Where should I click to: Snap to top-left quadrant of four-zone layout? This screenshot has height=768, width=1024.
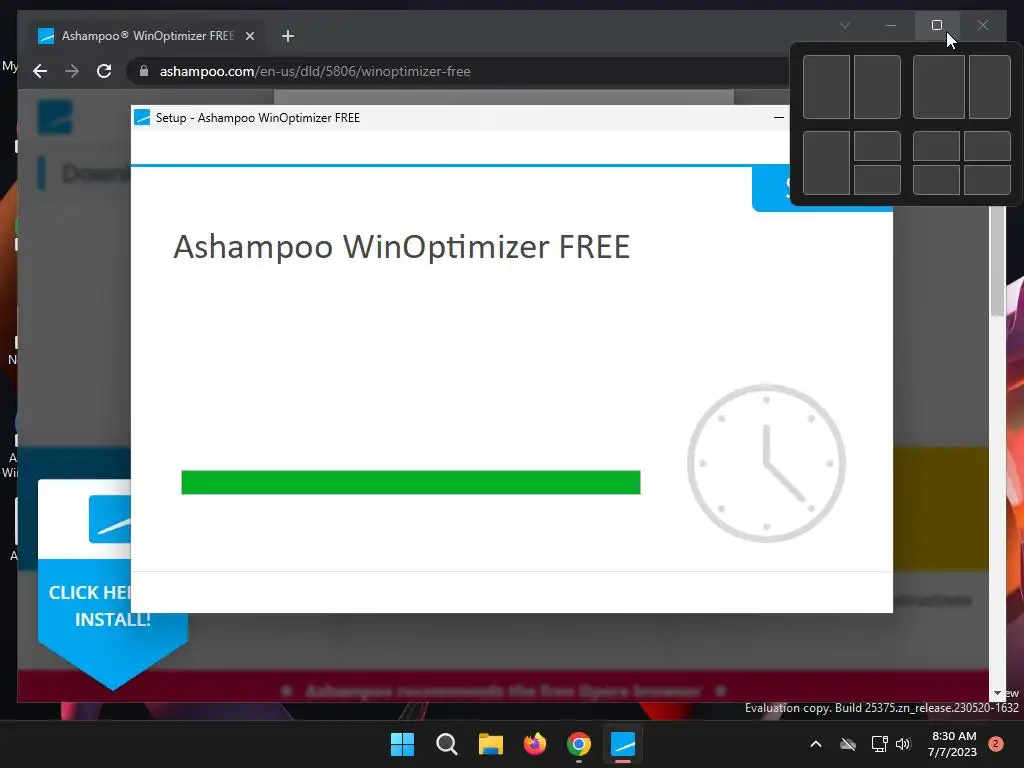click(936, 146)
